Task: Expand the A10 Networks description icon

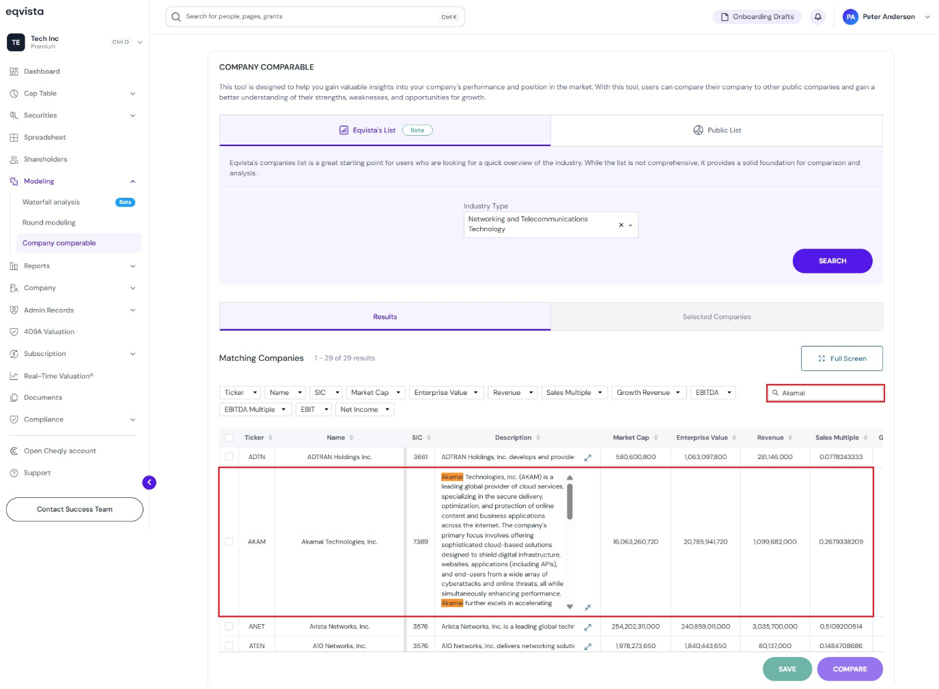Action: pos(587,646)
